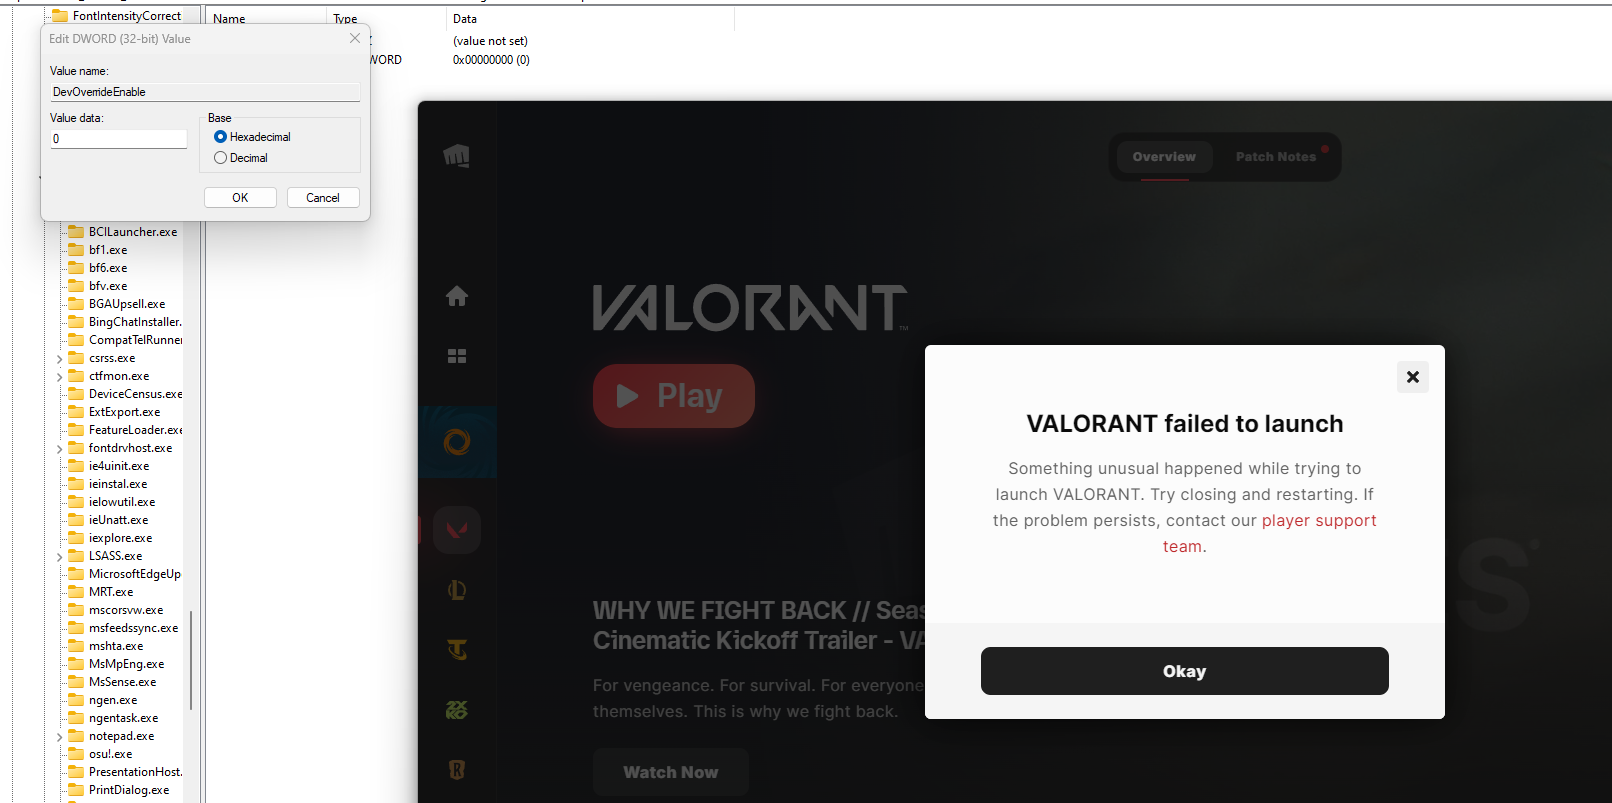Expand the csrss.exe registry key
Viewport: 1612px width, 803px height.
coord(60,359)
